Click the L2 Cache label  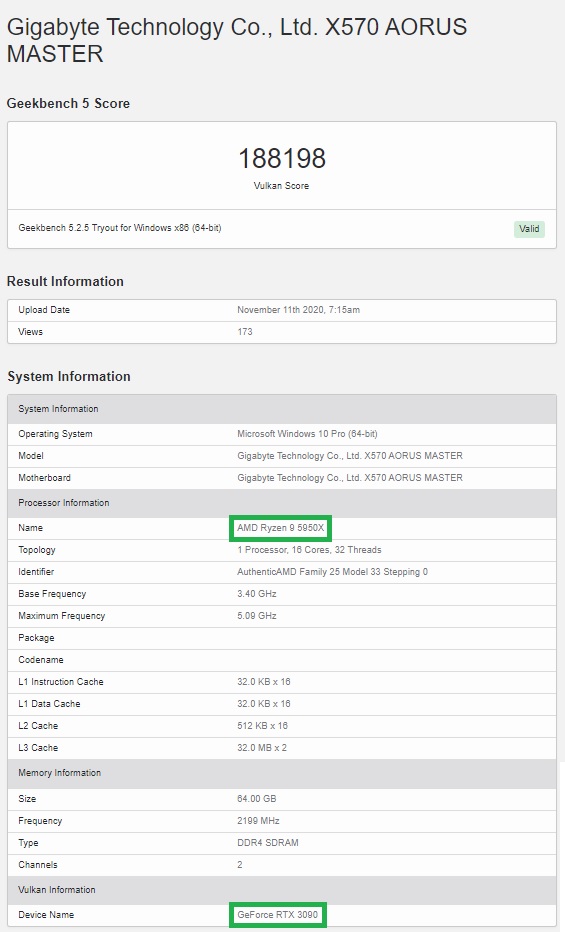coord(38,727)
